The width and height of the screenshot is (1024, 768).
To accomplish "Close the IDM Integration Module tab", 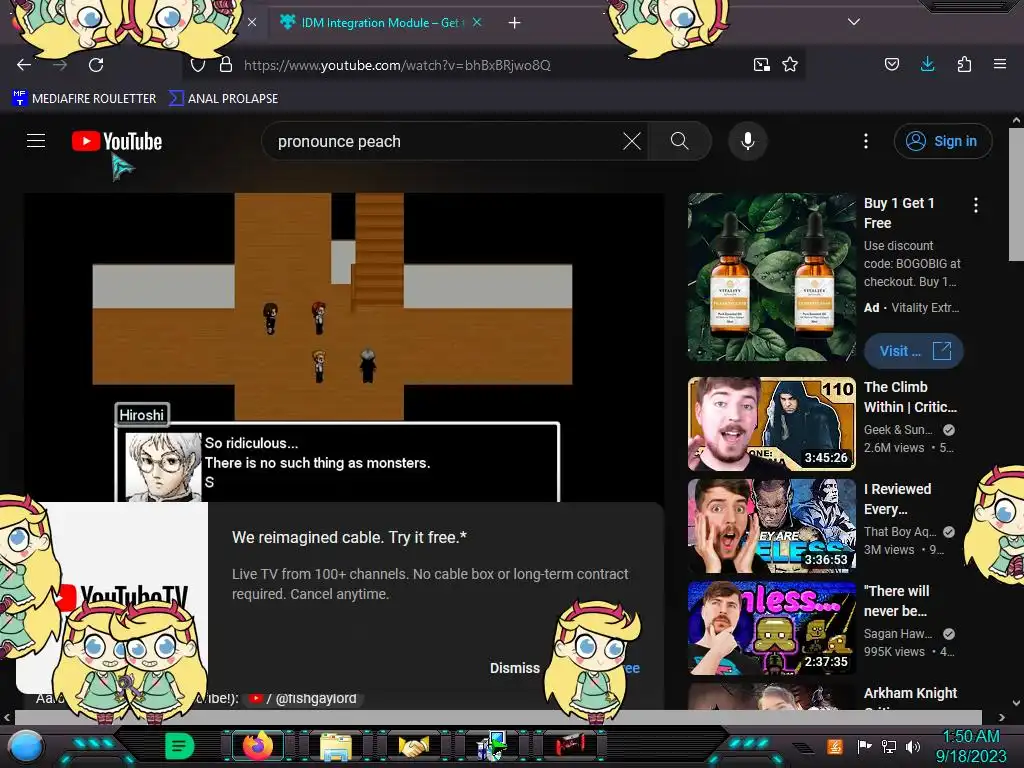I will coord(477,22).
